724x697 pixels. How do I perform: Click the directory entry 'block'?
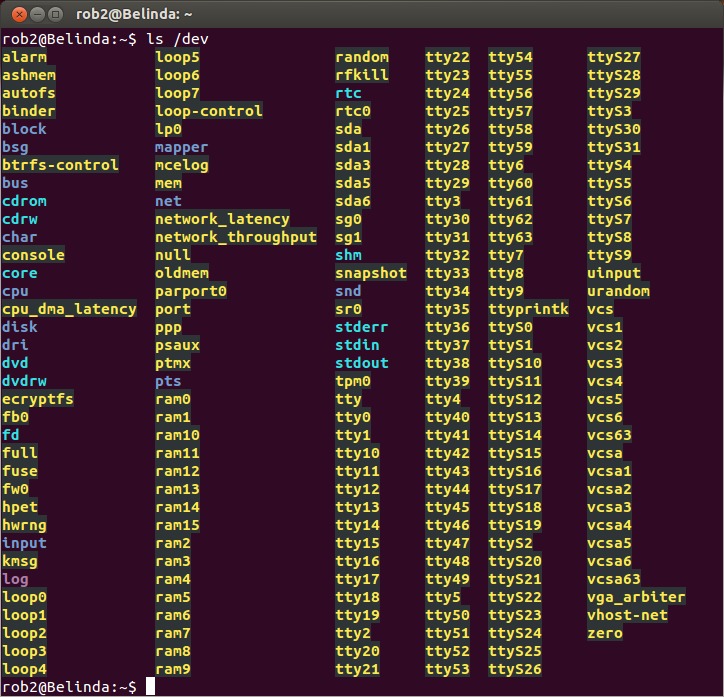pyautogui.click(x=24, y=129)
